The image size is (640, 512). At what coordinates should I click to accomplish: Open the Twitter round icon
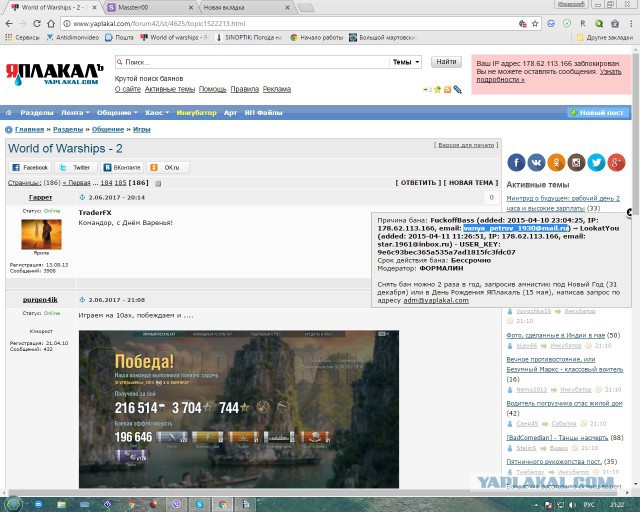(596, 163)
